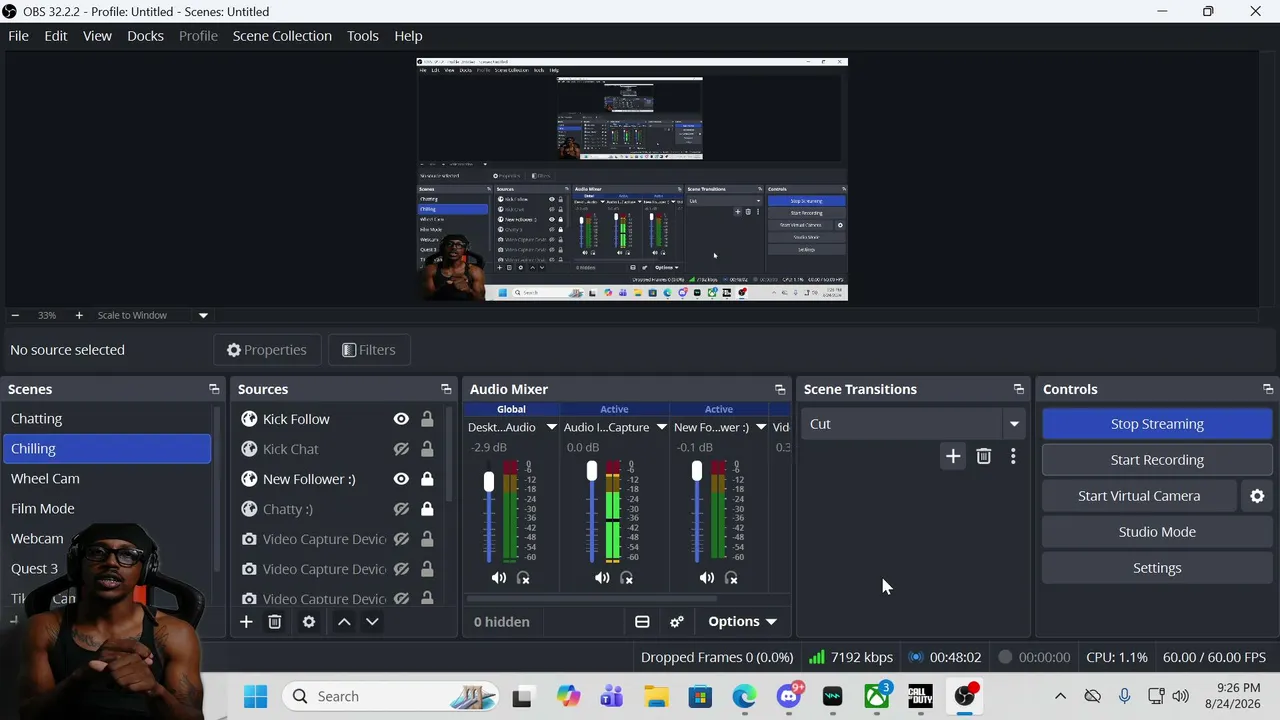Screen dimensions: 1280x720
Task: Move source down with the down arrow
Action: 372,622
